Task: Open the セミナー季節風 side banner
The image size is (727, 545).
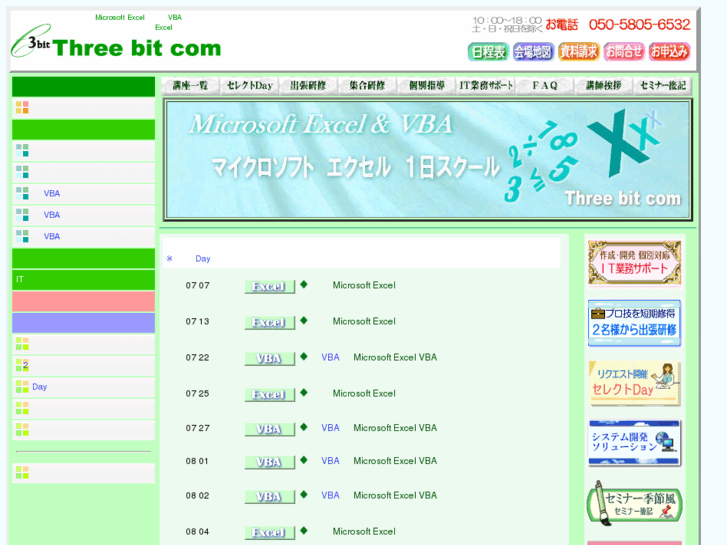Action: pyautogui.click(x=634, y=503)
